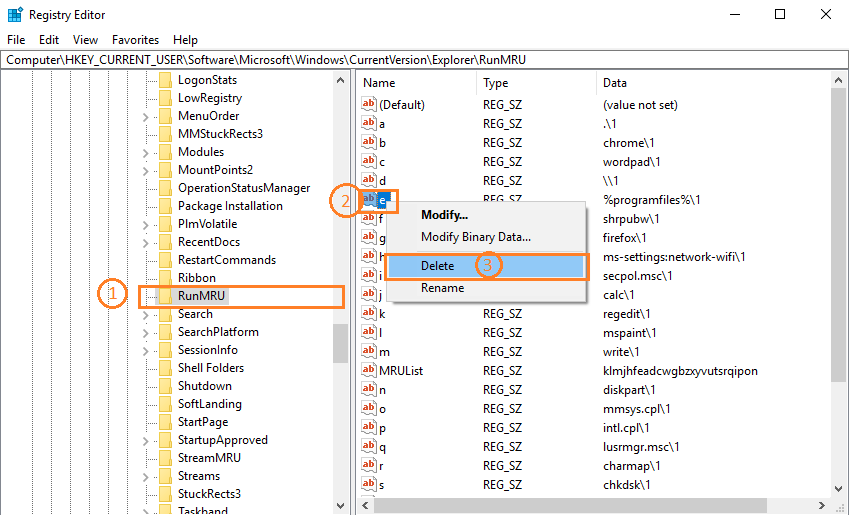Click the tree pane scroll-up arrow
This screenshot has height=515, width=849.
pyautogui.click(x=340, y=80)
